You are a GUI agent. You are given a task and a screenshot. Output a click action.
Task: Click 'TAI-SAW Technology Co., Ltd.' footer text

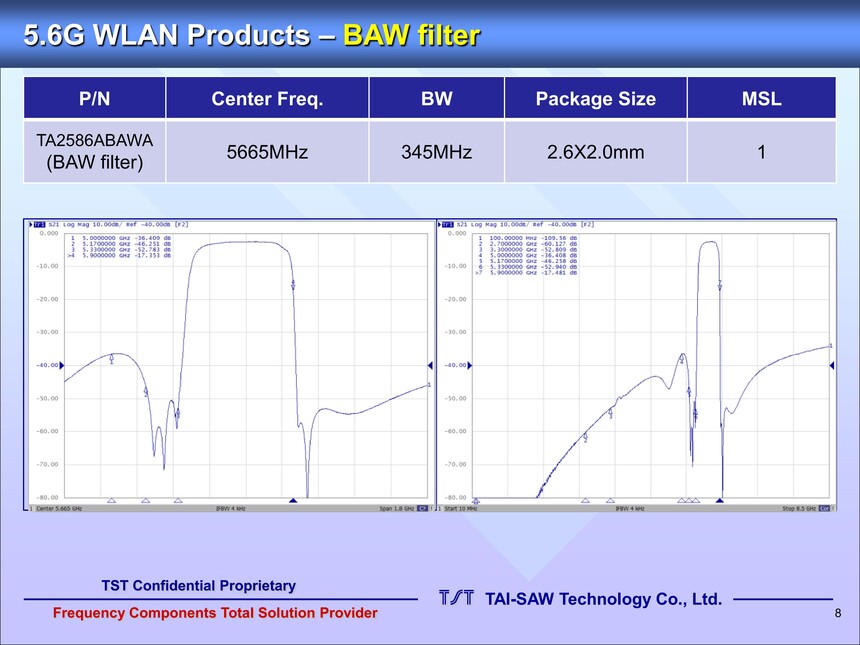(603, 599)
